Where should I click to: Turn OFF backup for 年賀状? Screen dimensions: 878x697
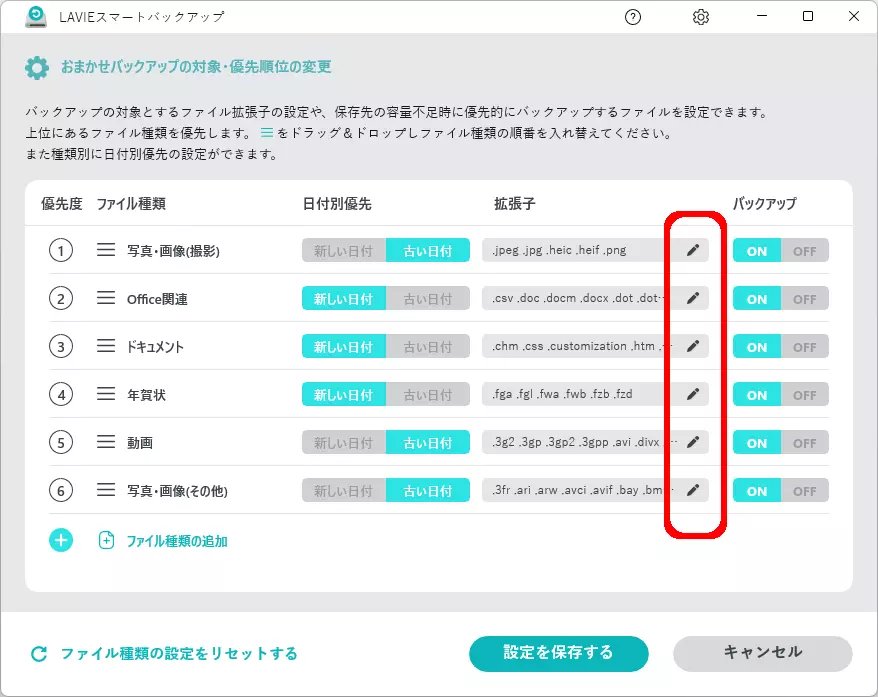805,395
